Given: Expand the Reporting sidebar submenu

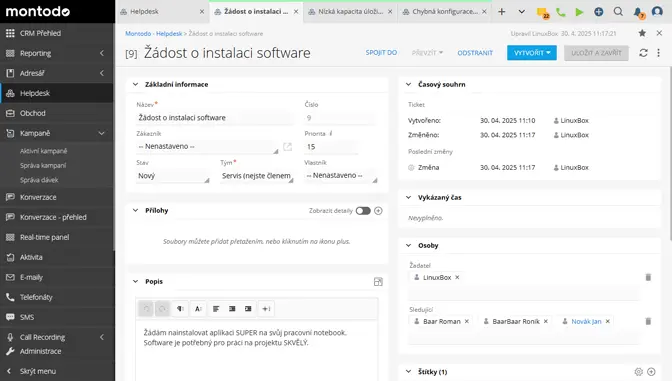Looking at the screenshot, I should tap(102, 53).
